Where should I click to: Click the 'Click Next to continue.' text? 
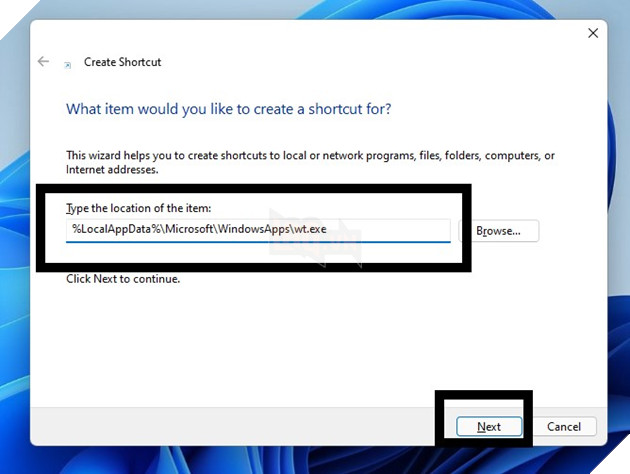point(123,279)
